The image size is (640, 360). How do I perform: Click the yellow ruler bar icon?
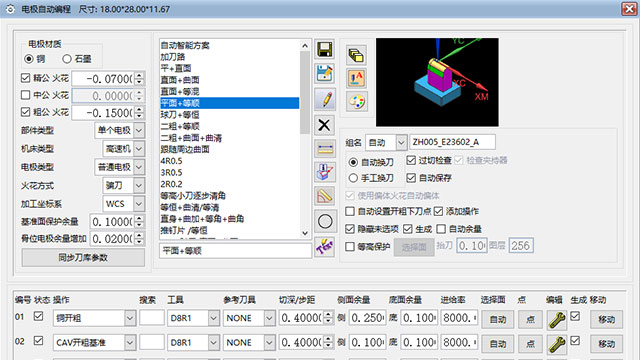pyautogui.click(x=325, y=149)
